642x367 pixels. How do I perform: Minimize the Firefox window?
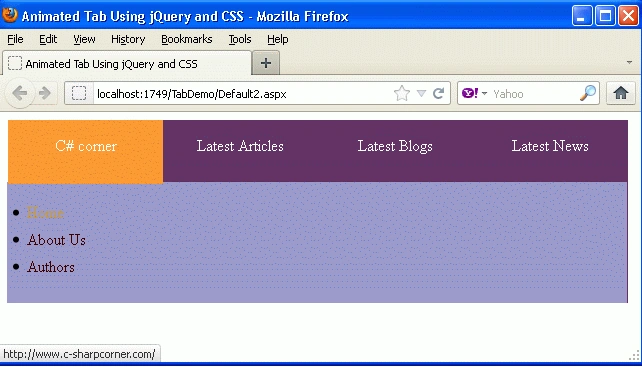click(x=582, y=16)
